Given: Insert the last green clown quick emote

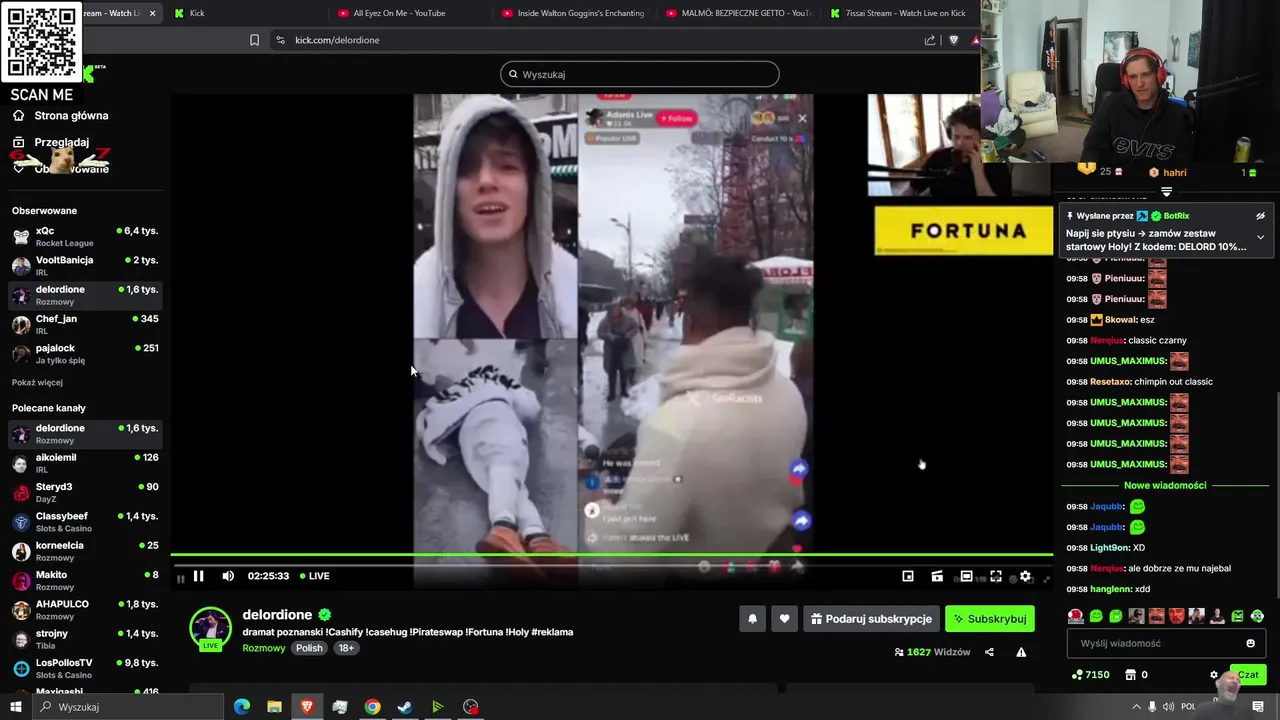Looking at the screenshot, I should pyautogui.click(x=1257, y=616).
